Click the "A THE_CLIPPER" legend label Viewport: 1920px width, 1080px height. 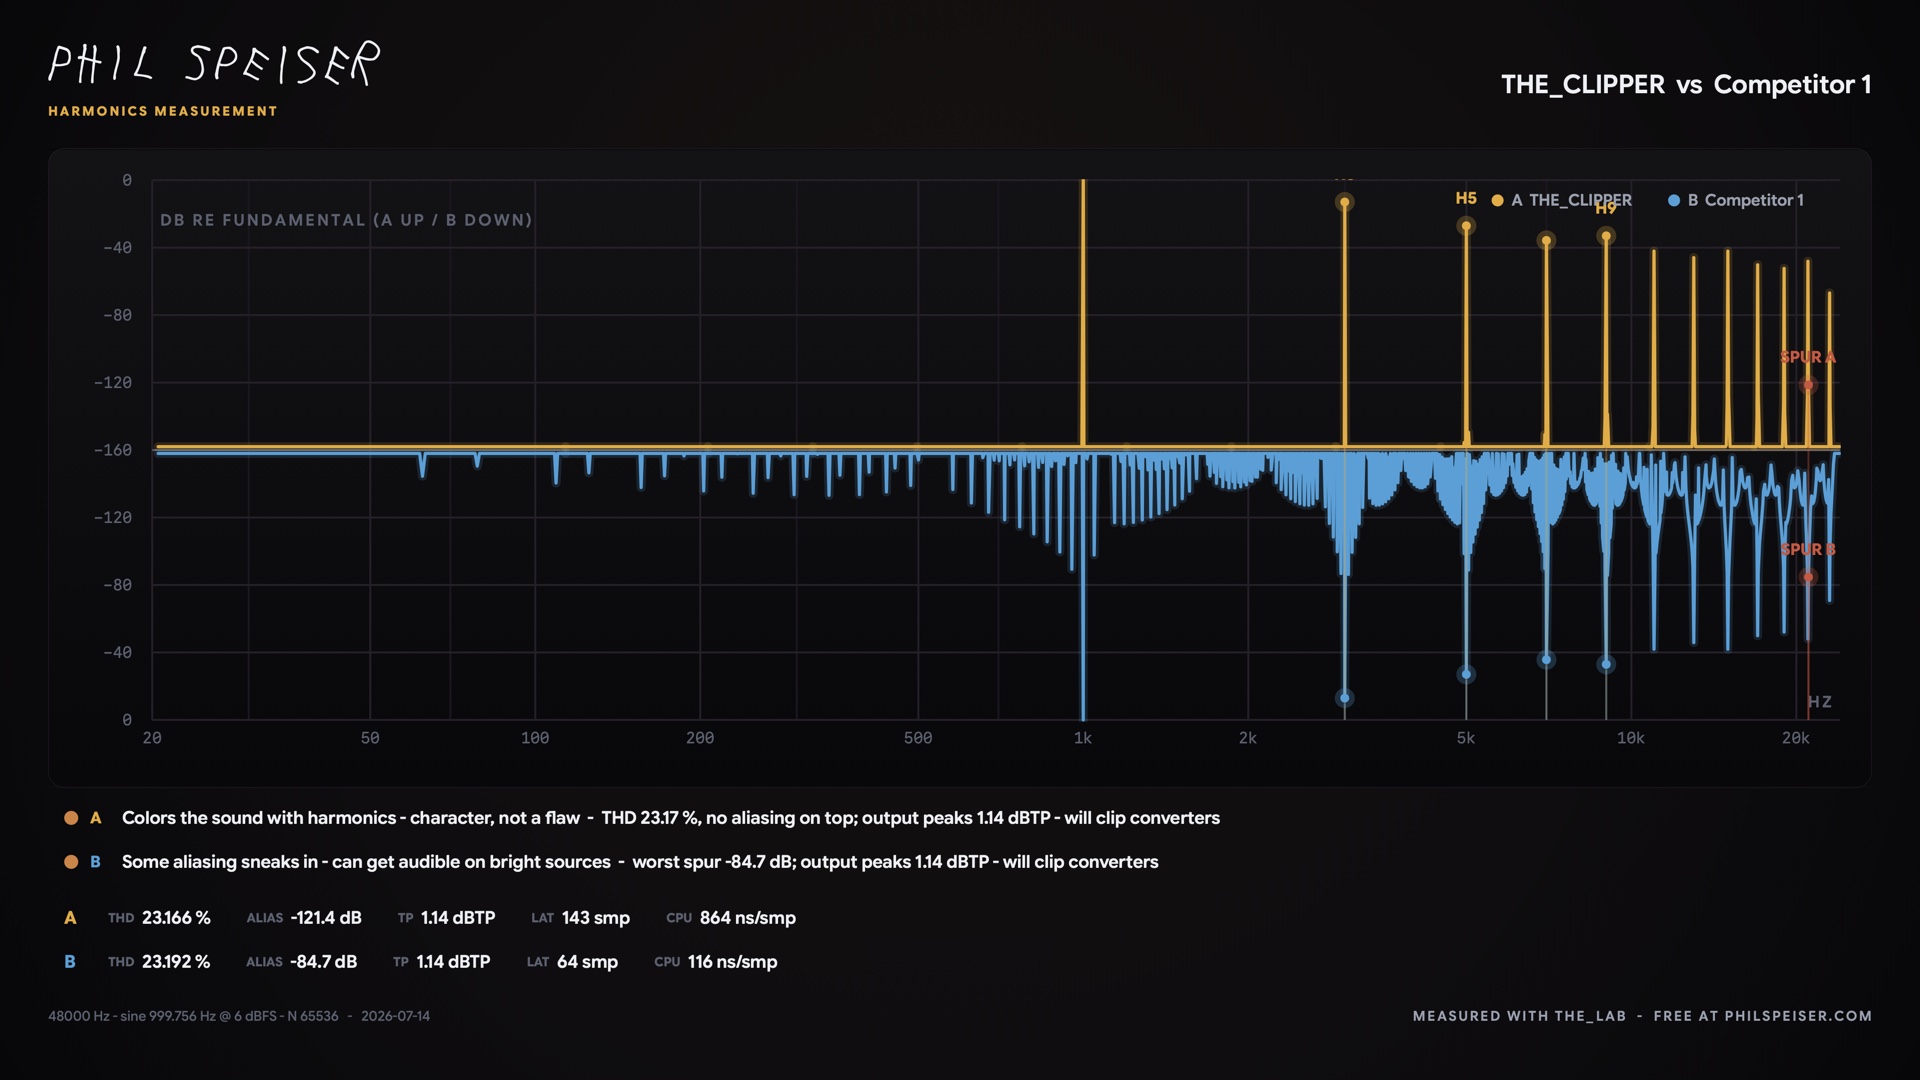(1571, 200)
